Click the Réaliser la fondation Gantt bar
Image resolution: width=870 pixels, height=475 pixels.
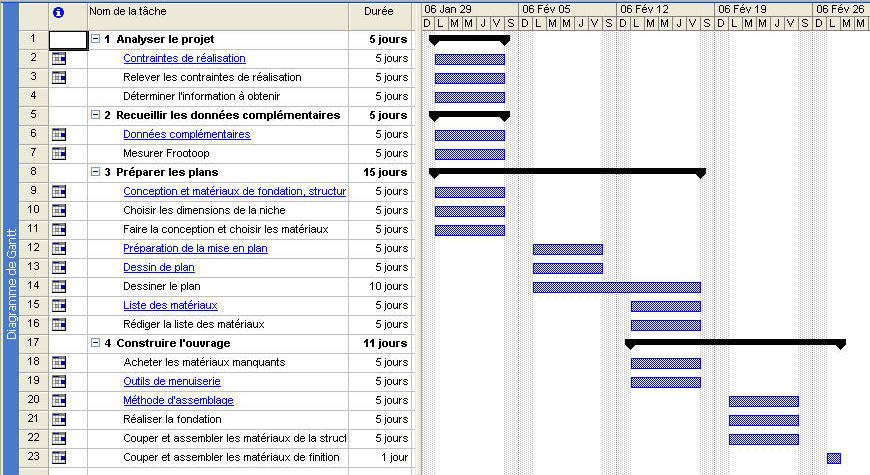coord(763,421)
